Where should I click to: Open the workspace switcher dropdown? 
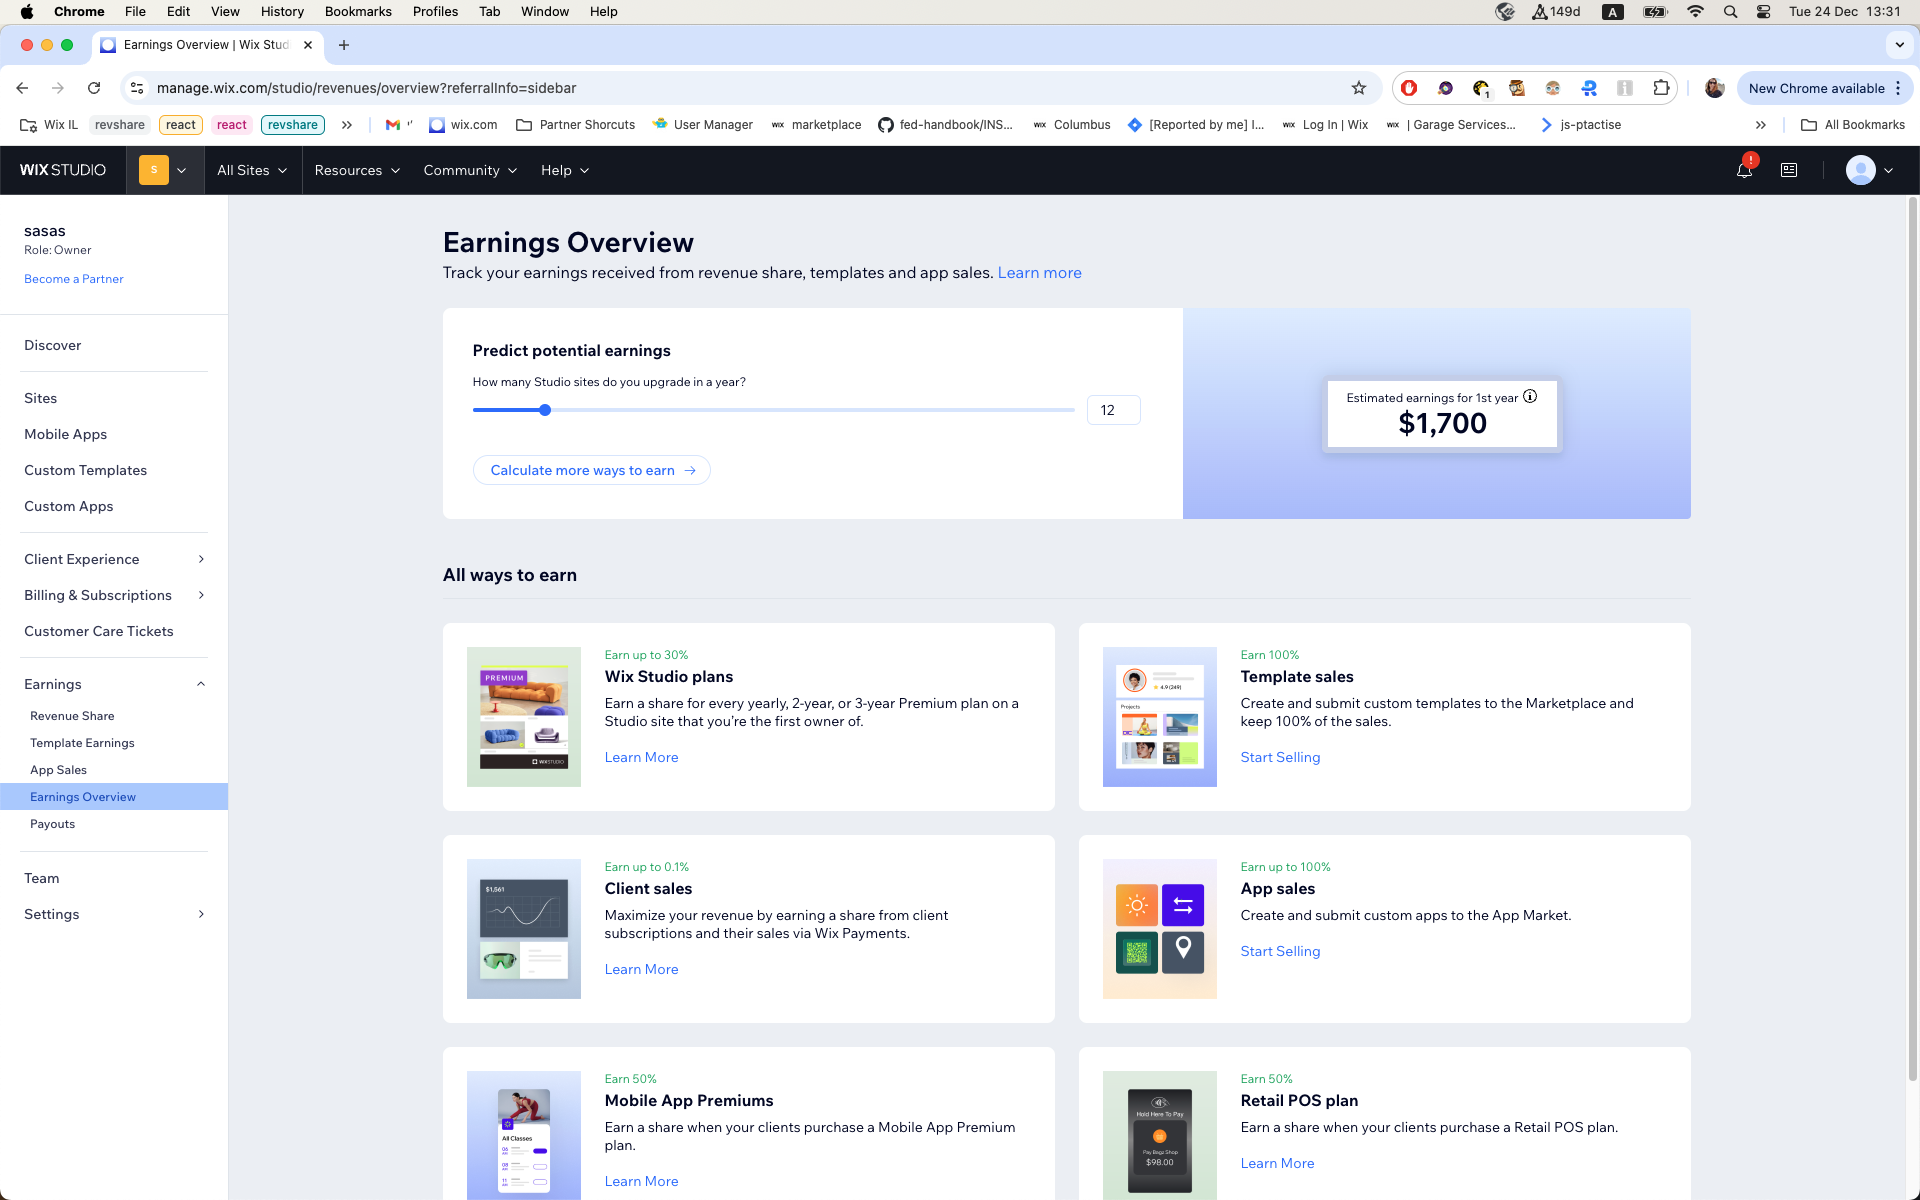coord(164,170)
